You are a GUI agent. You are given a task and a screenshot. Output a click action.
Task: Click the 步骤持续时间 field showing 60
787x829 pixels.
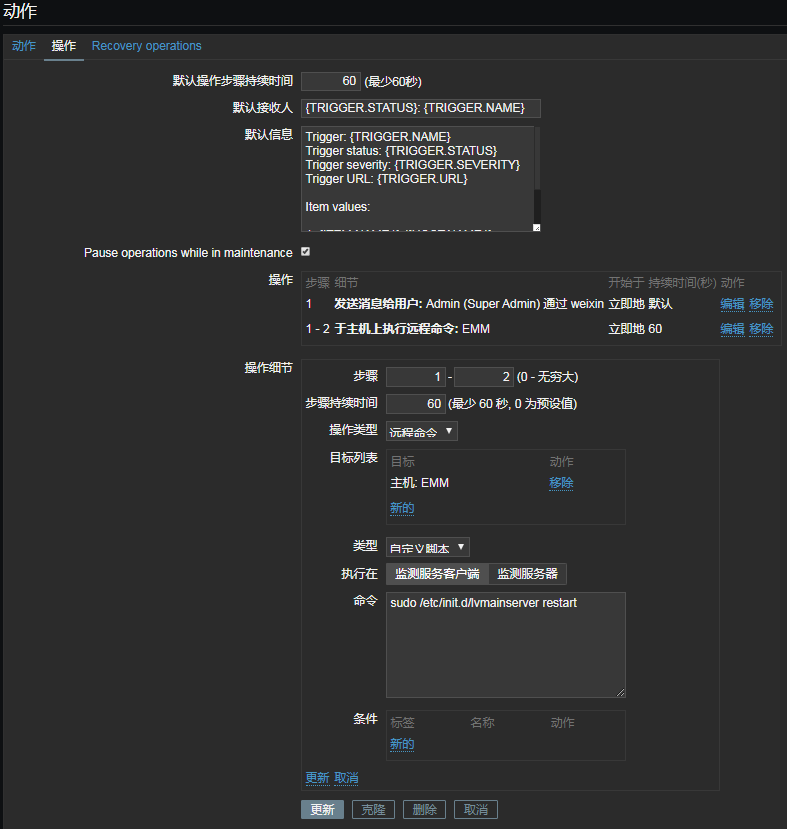(x=415, y=404)
